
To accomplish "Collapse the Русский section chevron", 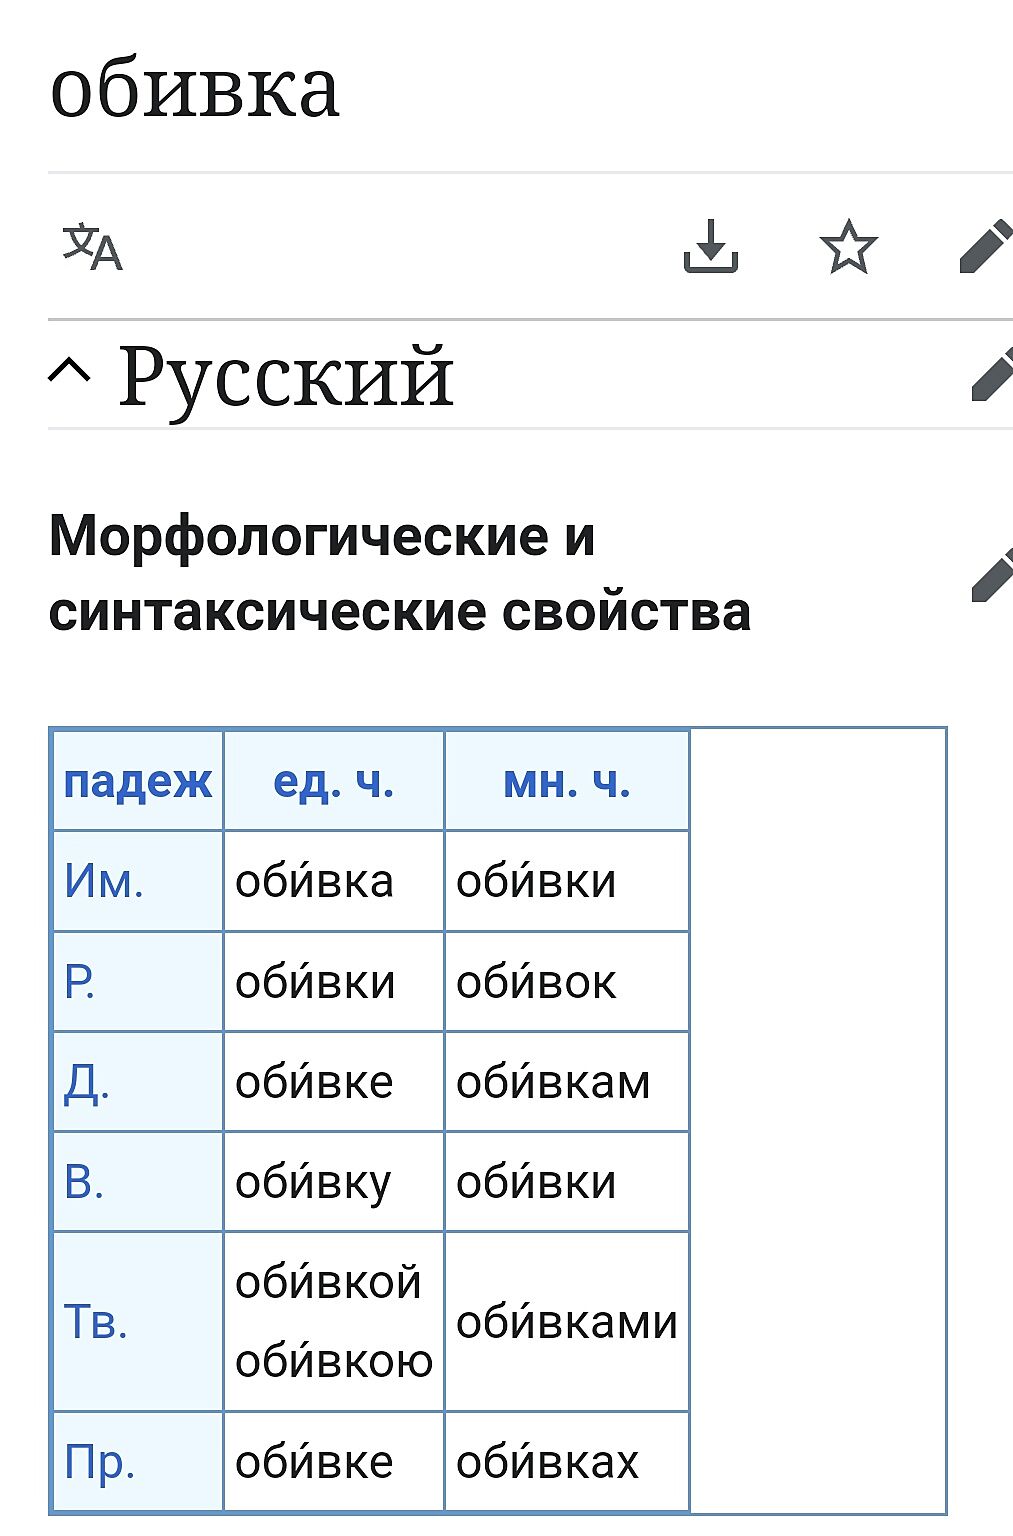I will pos(69,374).
